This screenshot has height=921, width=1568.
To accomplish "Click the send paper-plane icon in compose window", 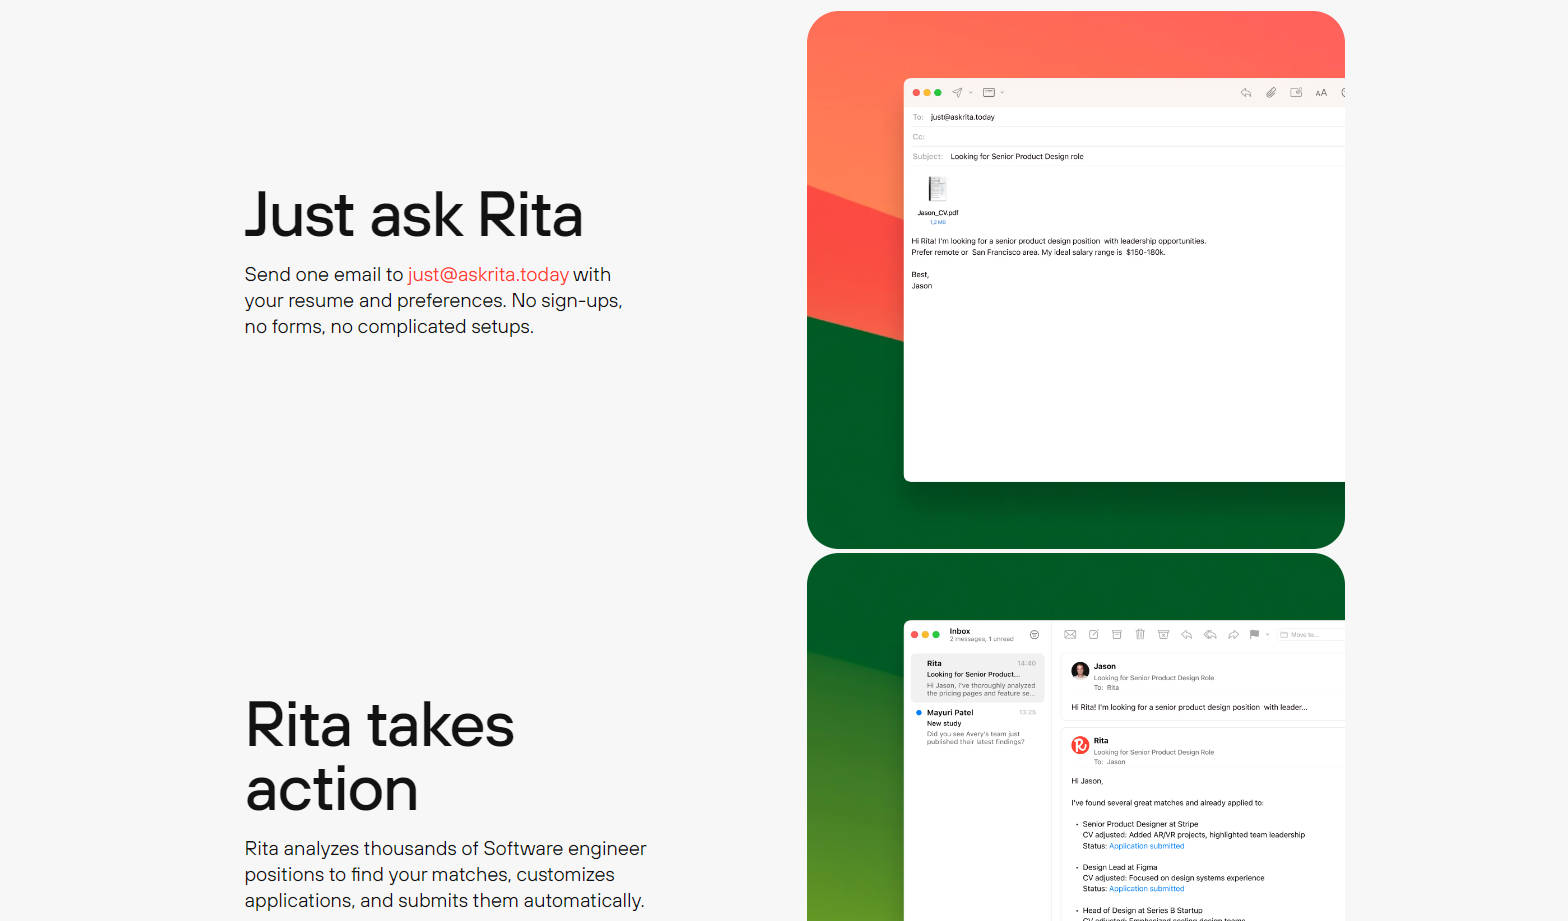I will [x=957, y=93].
